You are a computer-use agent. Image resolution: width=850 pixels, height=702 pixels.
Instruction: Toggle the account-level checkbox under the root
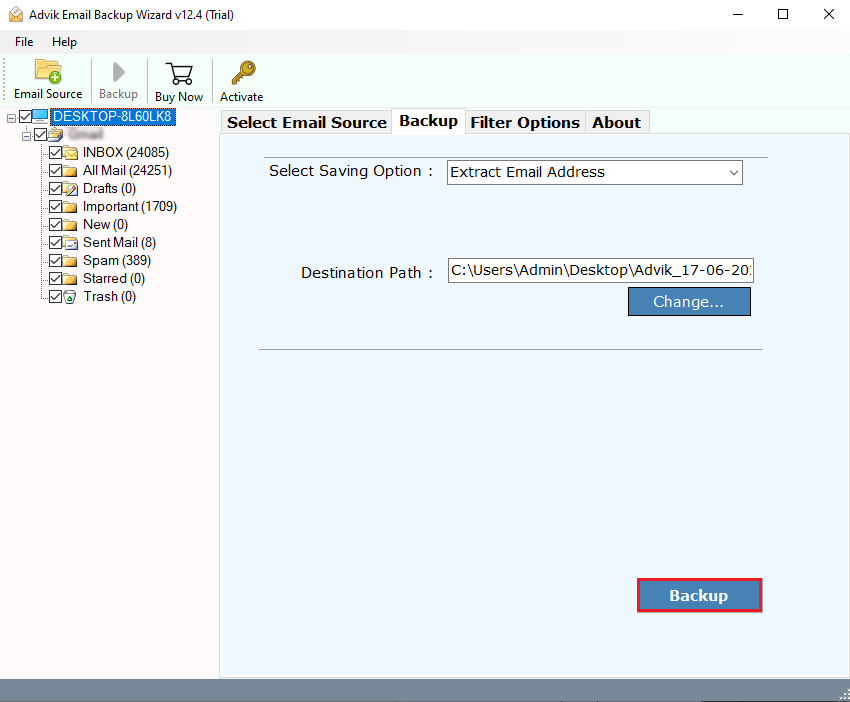coord(40,134)
